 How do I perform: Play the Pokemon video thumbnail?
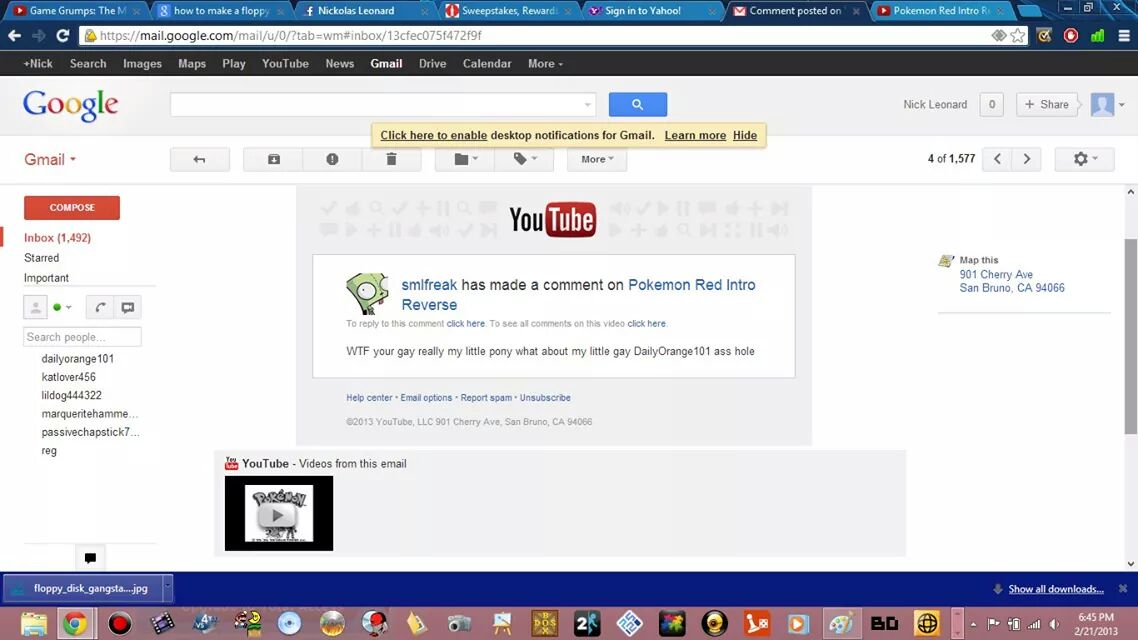279,514
